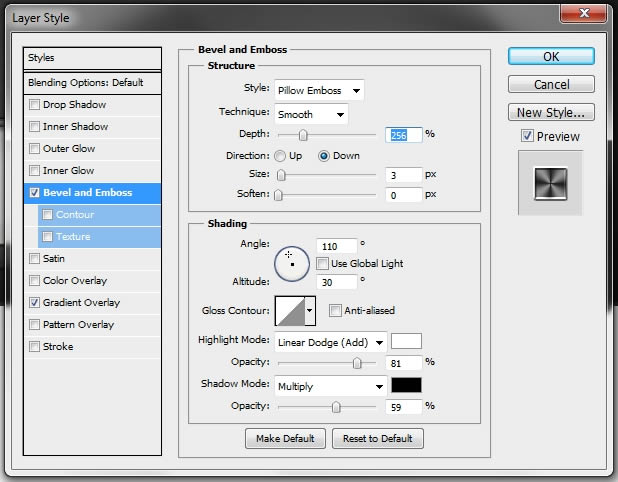Close the Layer Style dialog
618x482 pixels.
point(583,13)
